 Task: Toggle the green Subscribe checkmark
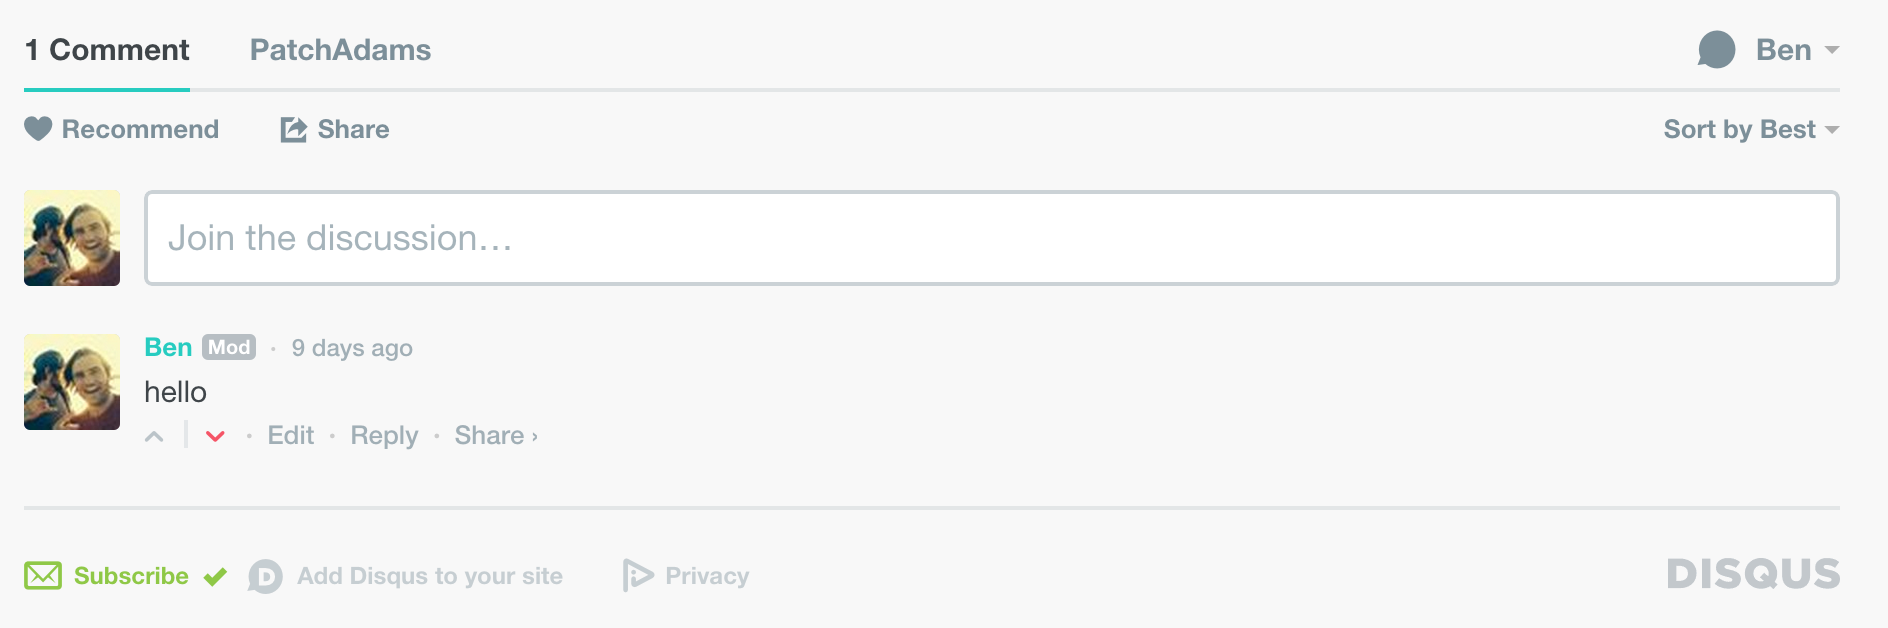click(215, 576)
